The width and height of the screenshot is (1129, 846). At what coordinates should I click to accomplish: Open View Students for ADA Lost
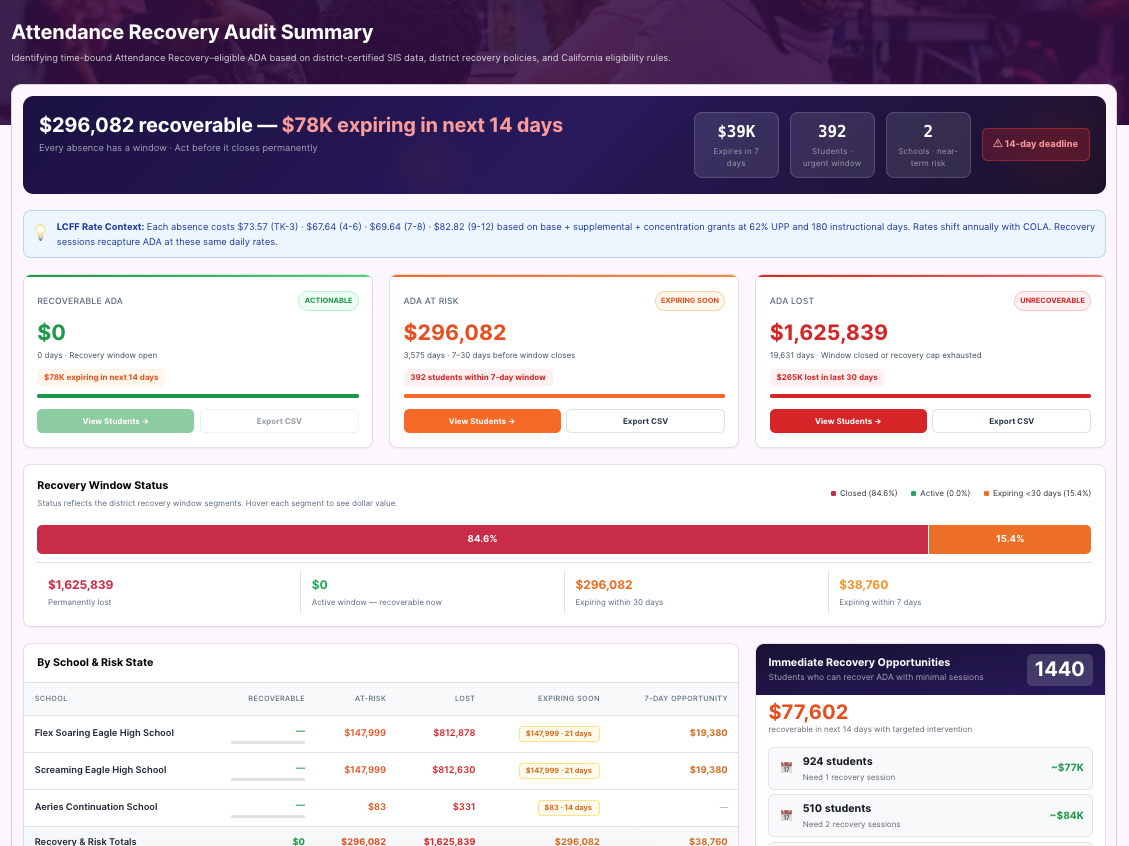pos(848,421)
